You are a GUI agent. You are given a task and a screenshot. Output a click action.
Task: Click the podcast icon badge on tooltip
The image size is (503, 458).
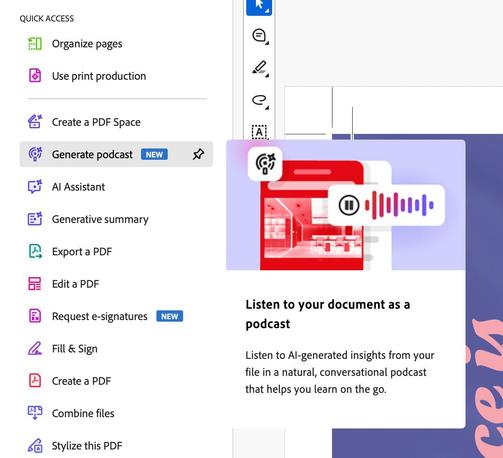265,164
